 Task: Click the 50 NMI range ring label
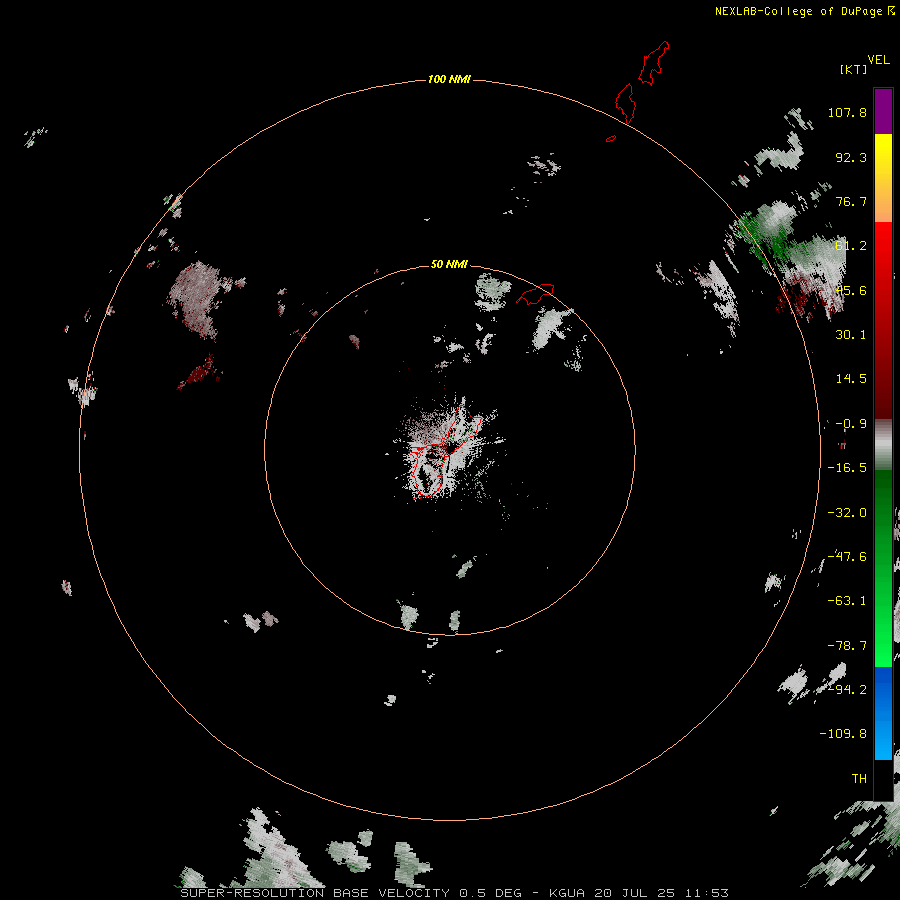coord(449,264)
